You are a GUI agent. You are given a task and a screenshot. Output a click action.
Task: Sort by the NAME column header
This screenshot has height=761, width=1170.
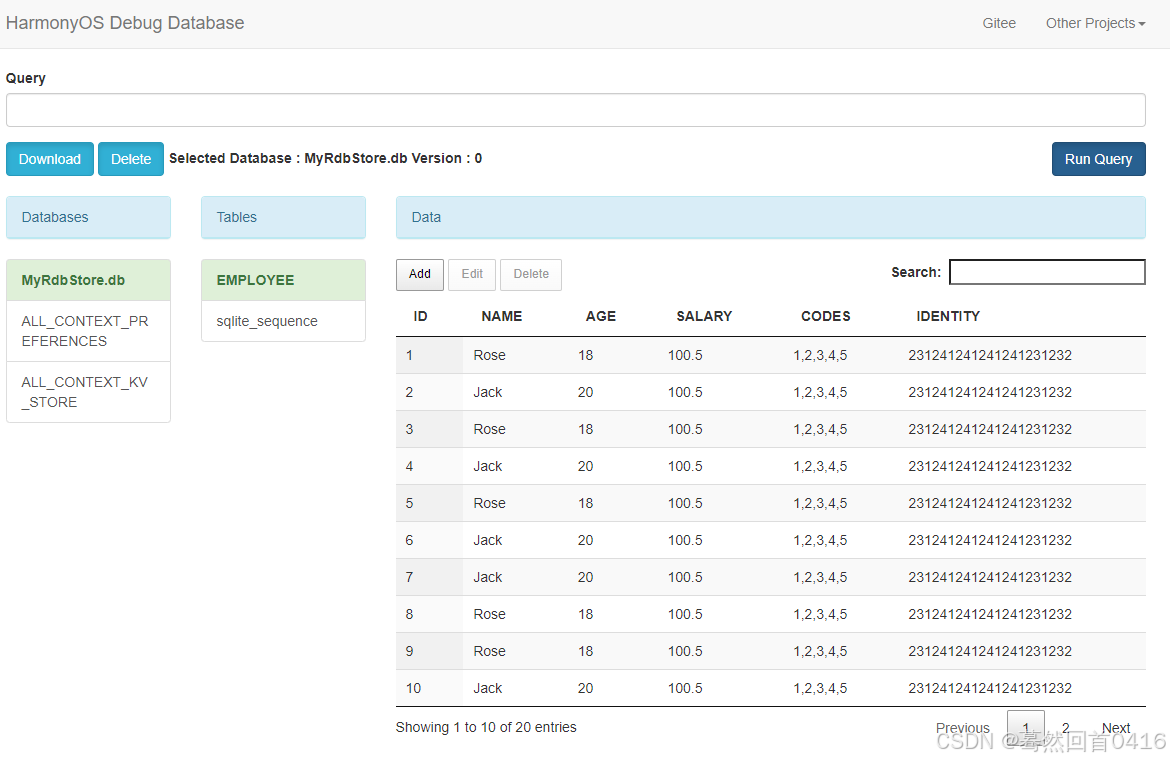[501, 316]
